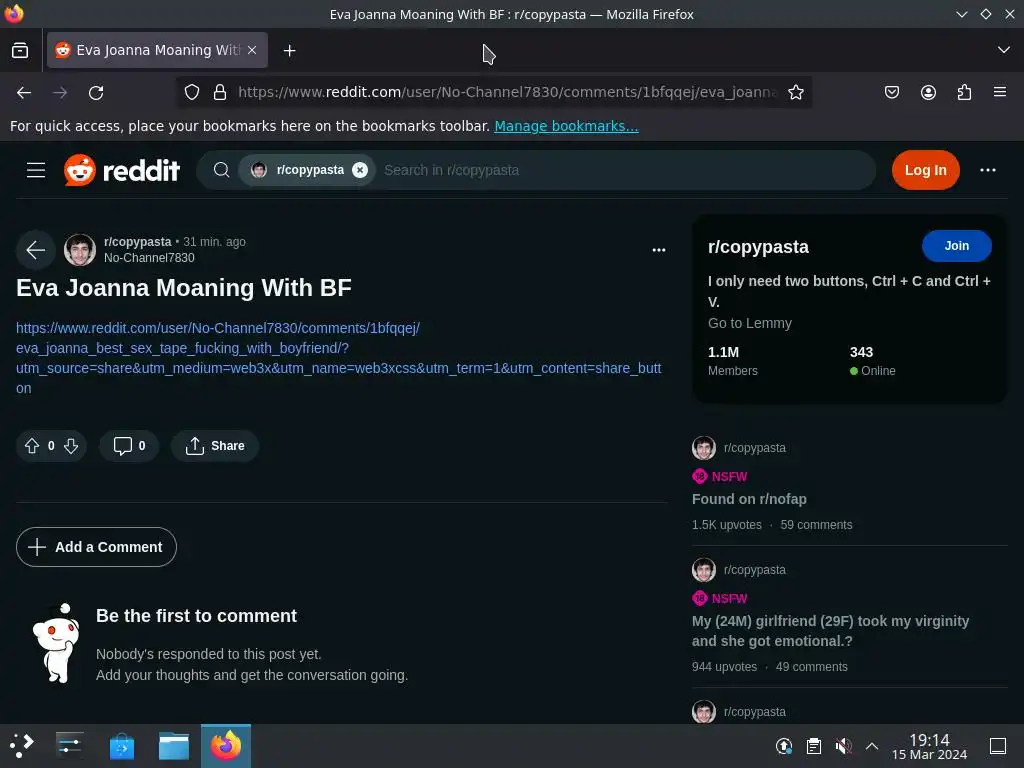Open the girlfriend took my virginity post

pyautogui.click(x=830, y=631)
